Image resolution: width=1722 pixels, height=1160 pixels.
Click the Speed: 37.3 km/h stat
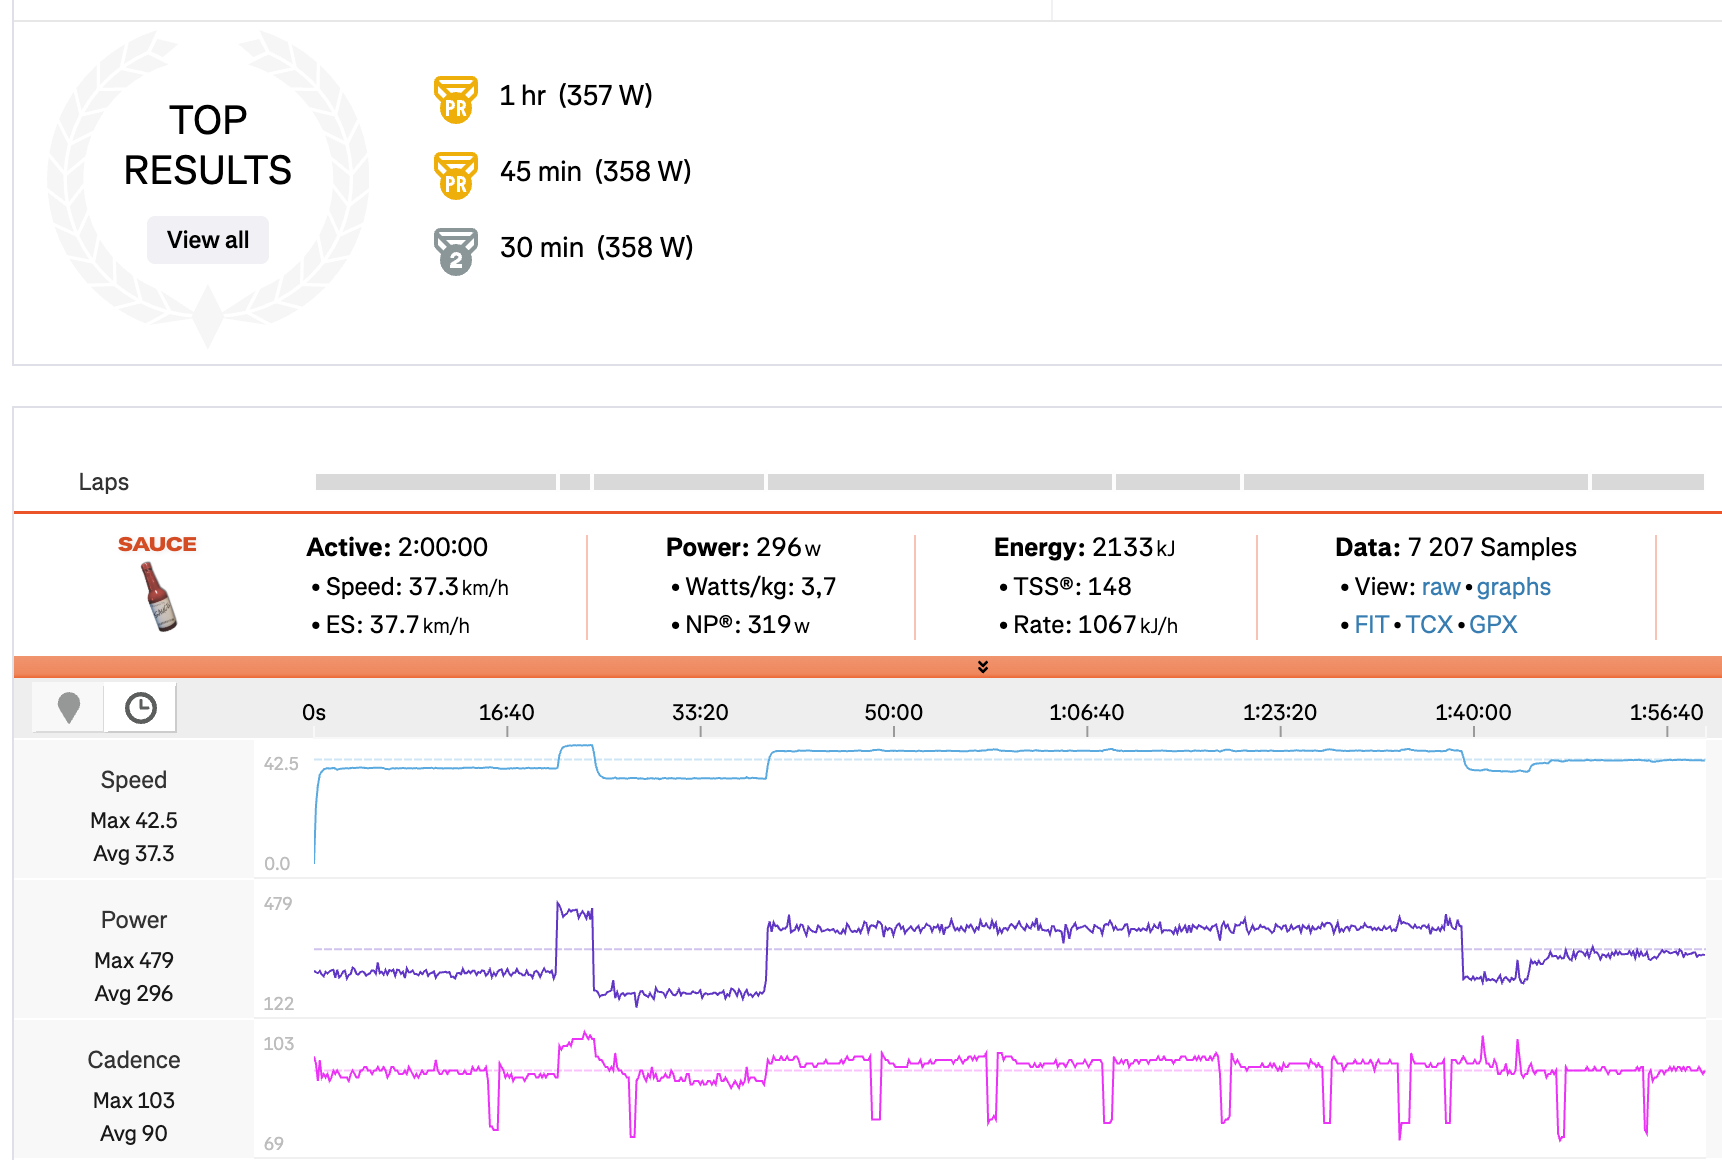[417, 587]
